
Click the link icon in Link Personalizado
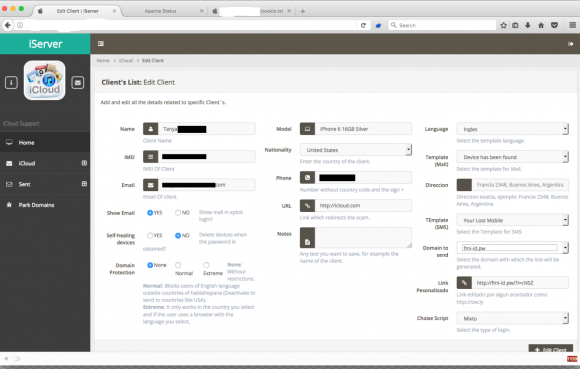(464, 283)
